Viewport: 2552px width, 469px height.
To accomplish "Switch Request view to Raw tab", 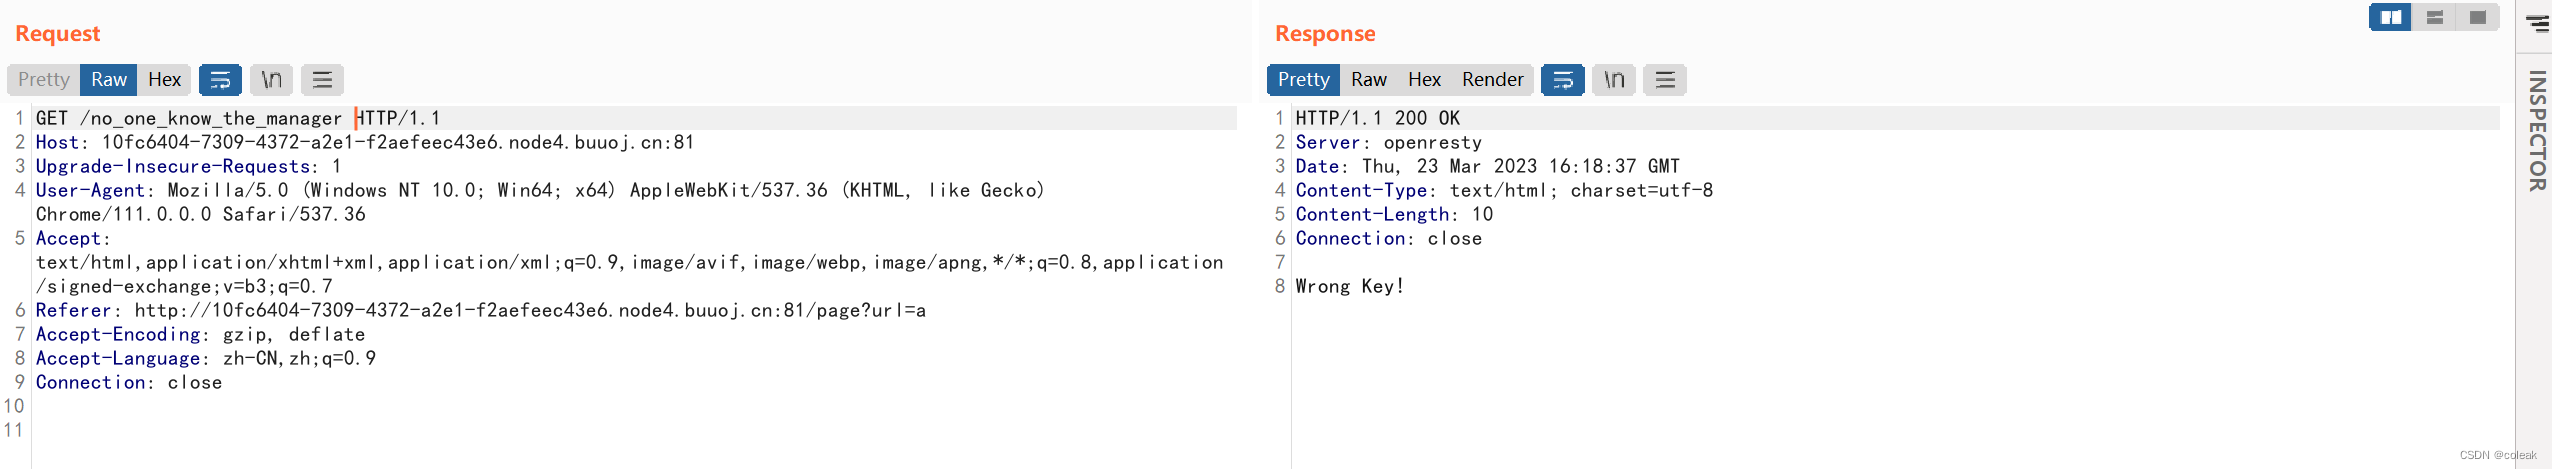I will (x=109, y=80).
